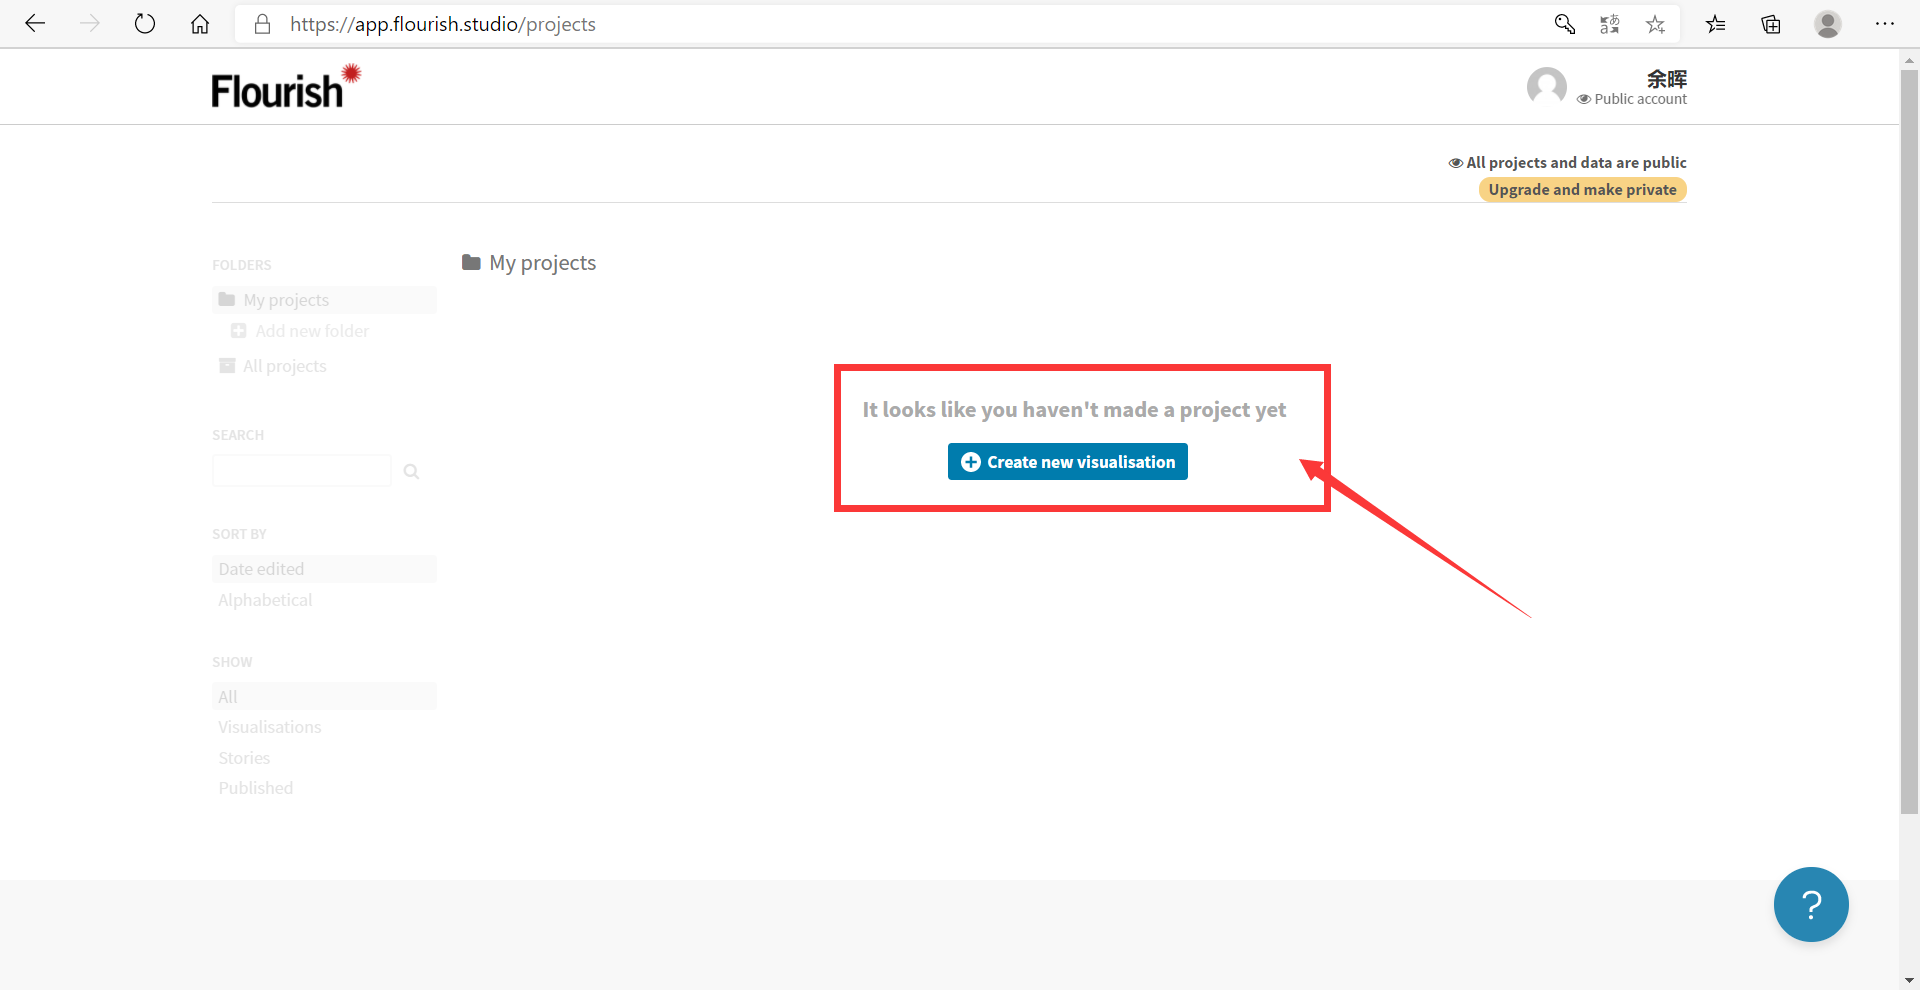Open the browser profile avatar

click(1828, 24)
